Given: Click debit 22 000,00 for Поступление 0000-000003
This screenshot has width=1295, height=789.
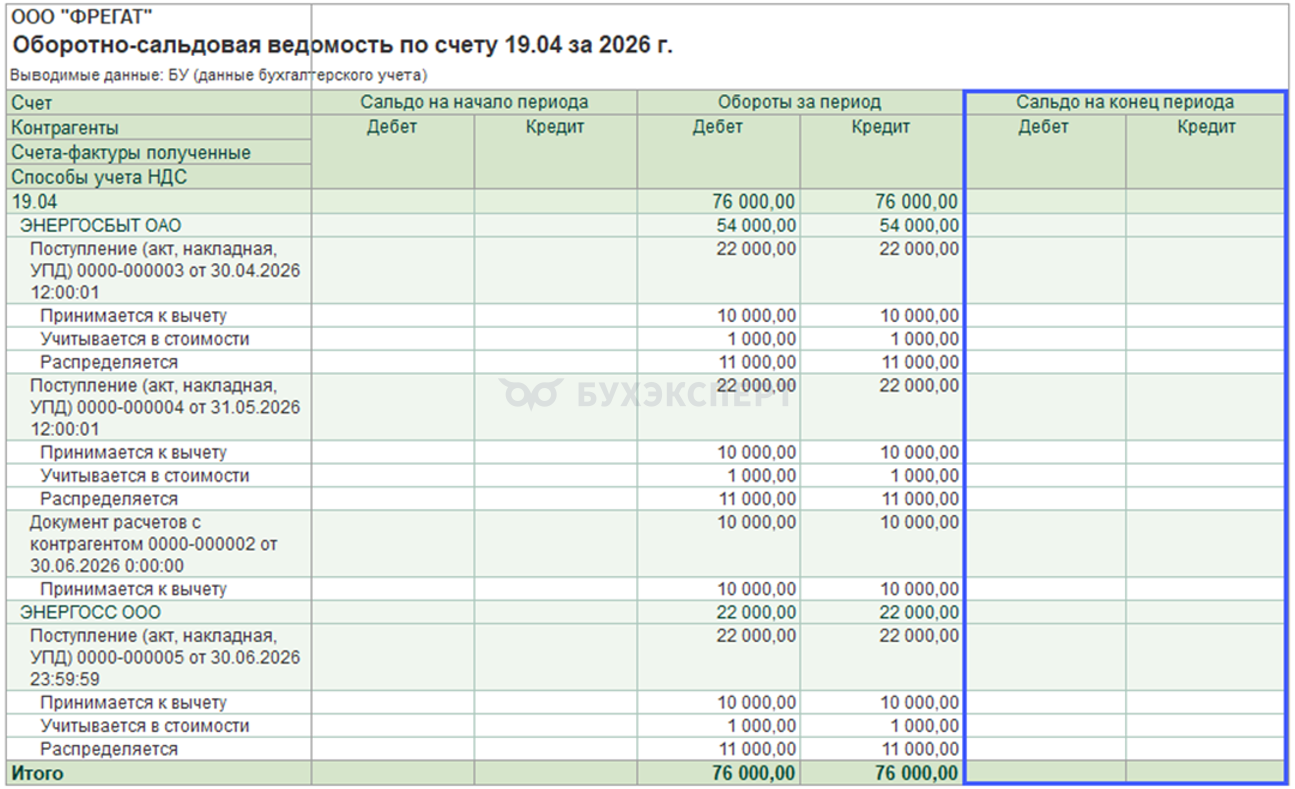Looking at the screenshot, I should 756,249.
